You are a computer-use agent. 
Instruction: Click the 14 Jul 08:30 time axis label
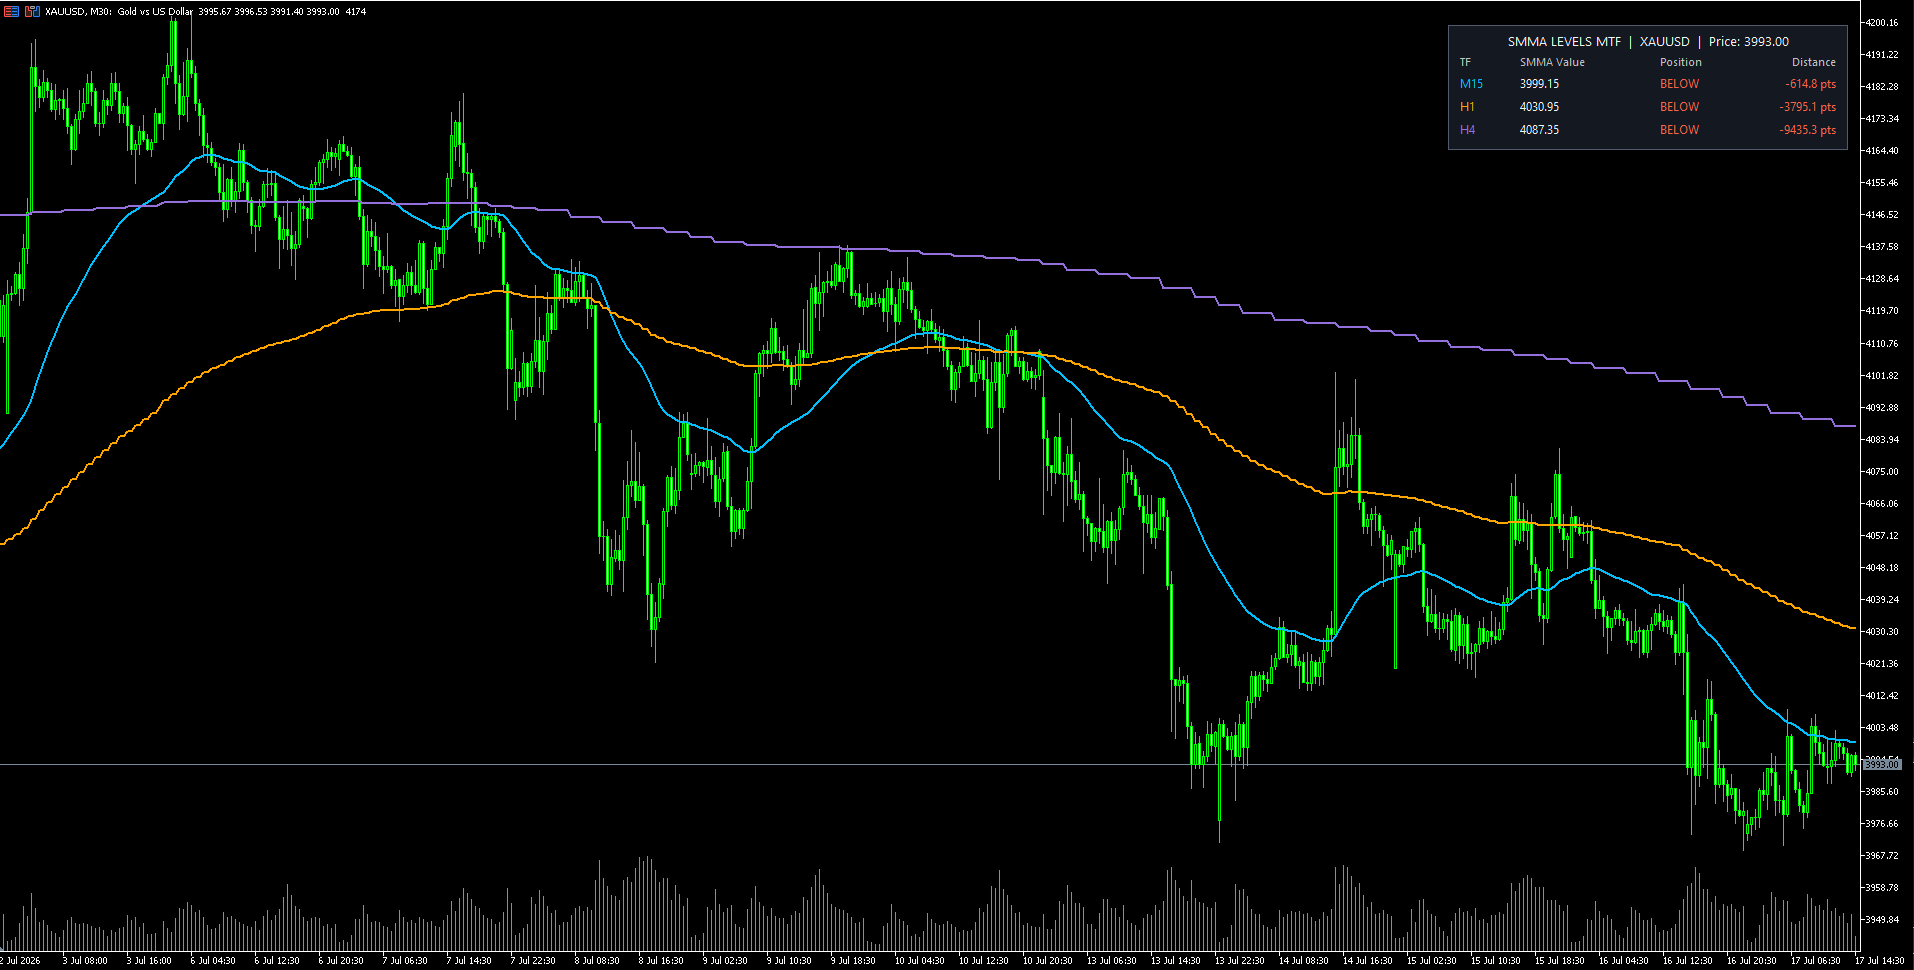coord(1303,961)
